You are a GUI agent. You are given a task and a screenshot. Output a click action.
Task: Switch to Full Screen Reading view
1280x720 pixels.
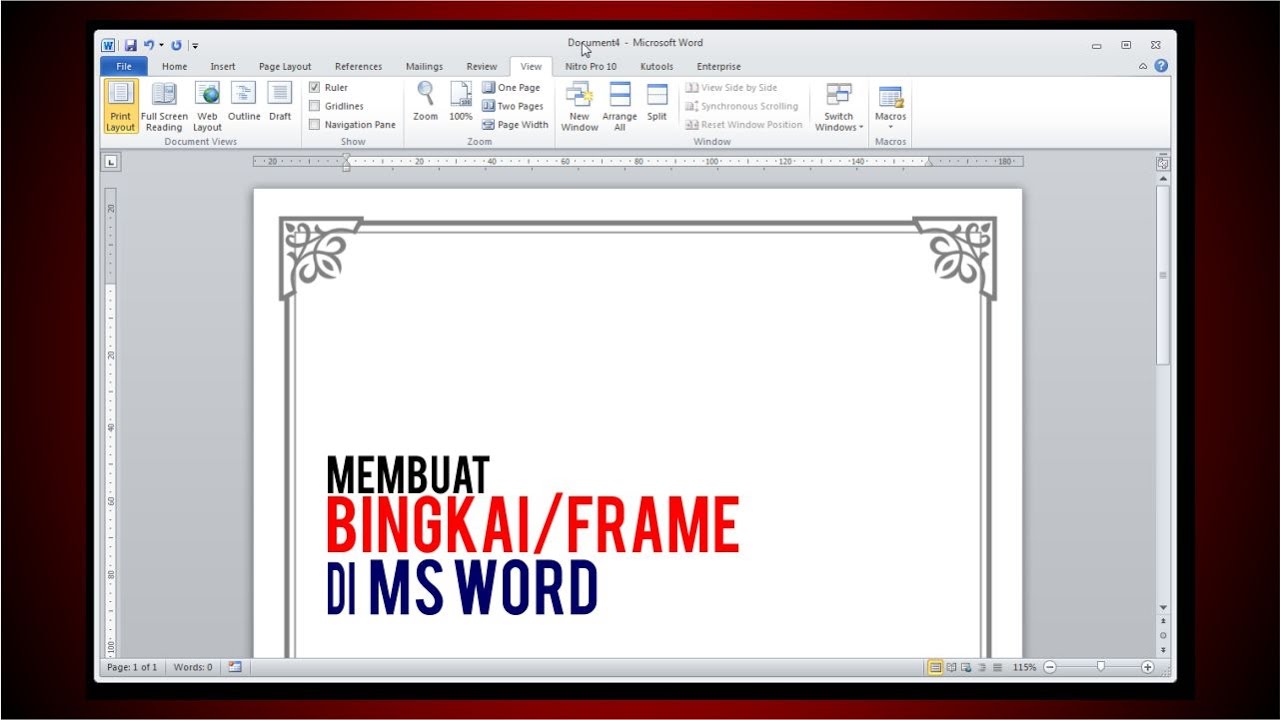(x=164, y=107)
